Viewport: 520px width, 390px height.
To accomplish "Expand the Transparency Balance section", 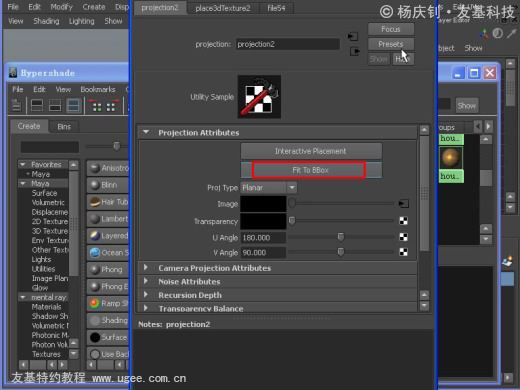I will pos(146,308).
